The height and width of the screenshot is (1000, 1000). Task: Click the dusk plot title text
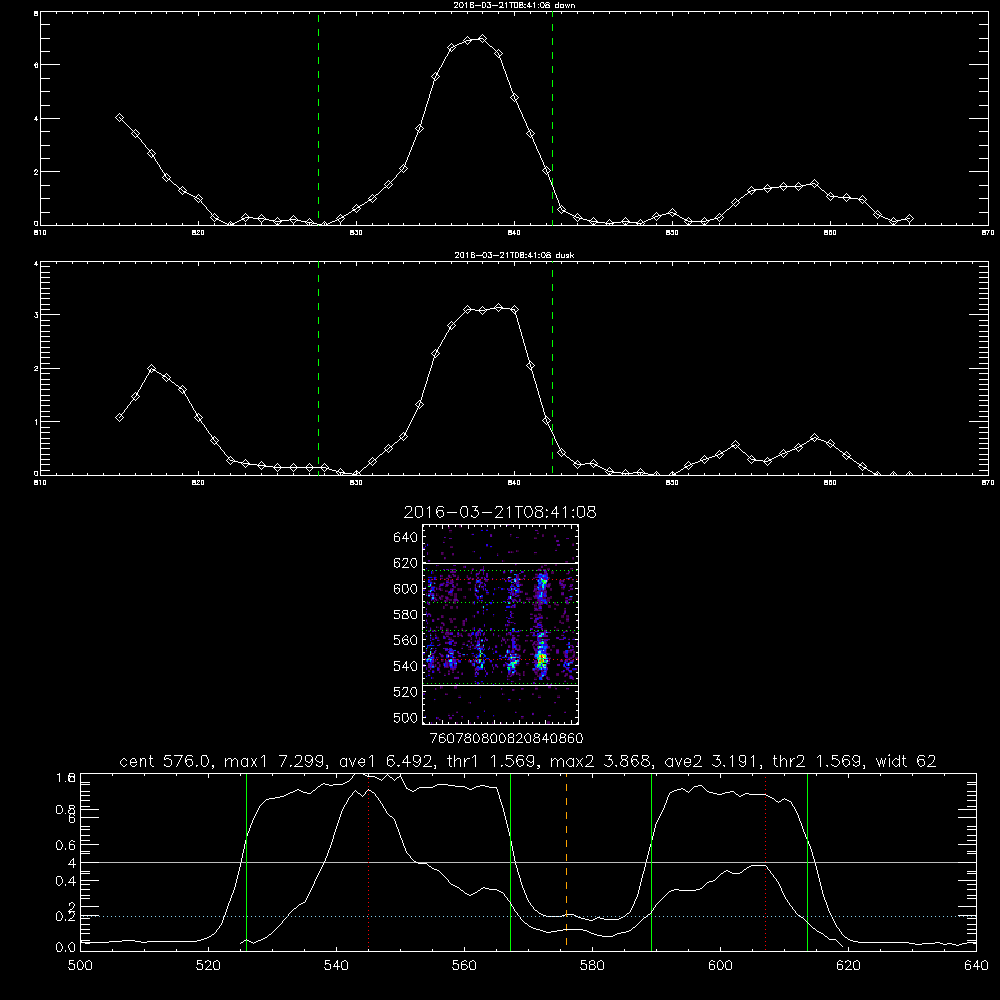(x=514, y=255)
